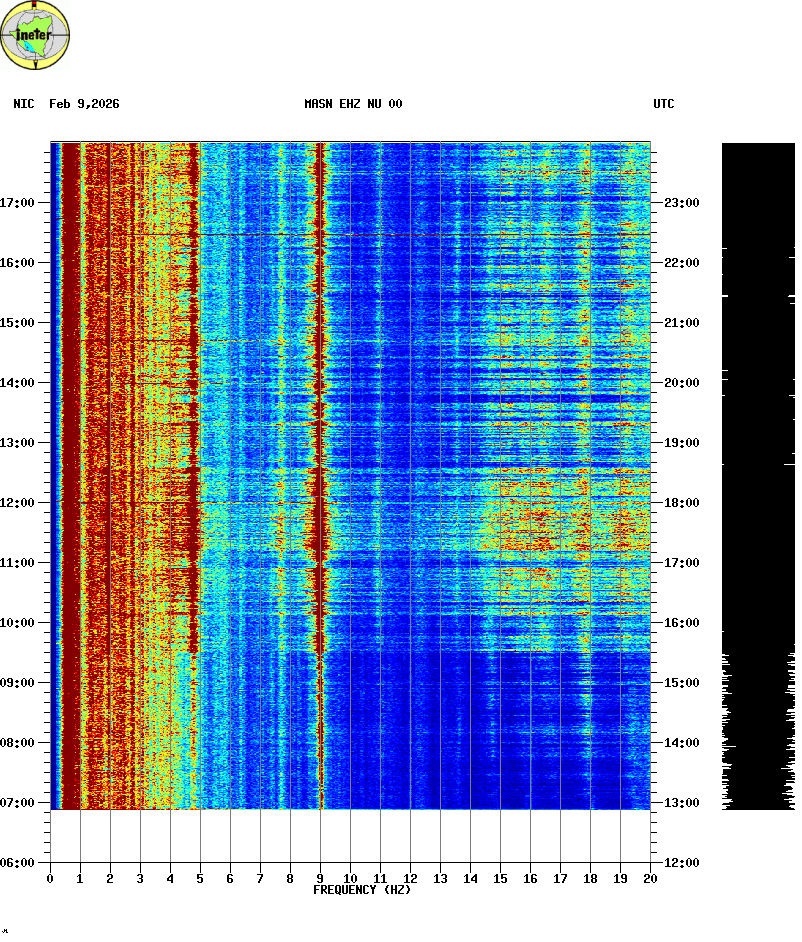Click the 13:00 UTC time axis label
Image resolution: width=802 pixels, height=942 pixels.
click(x=681, y=803)
